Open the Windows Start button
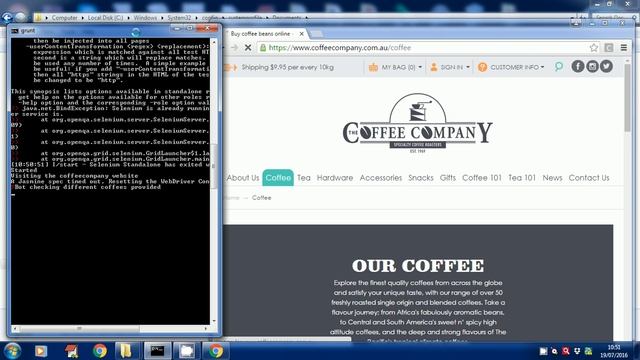The image size is (640, 360). [x=12, y=351]
